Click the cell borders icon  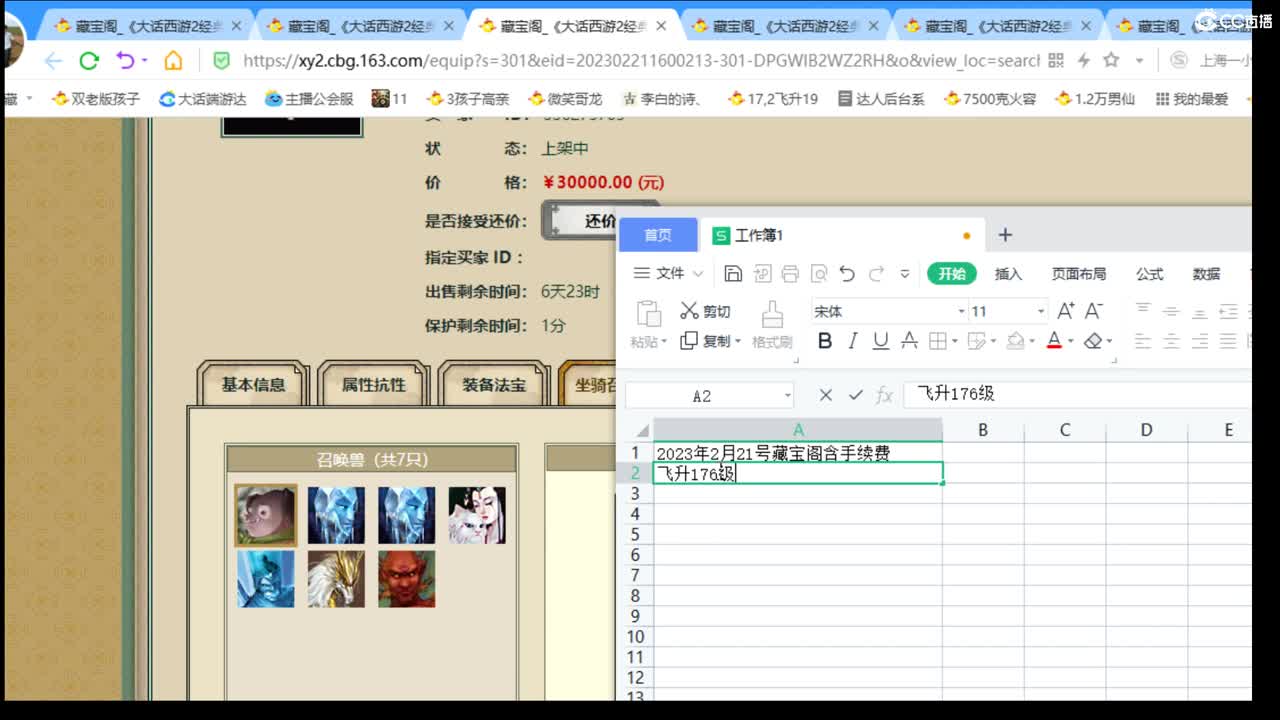pyautogui.click(x=937, y=341)
